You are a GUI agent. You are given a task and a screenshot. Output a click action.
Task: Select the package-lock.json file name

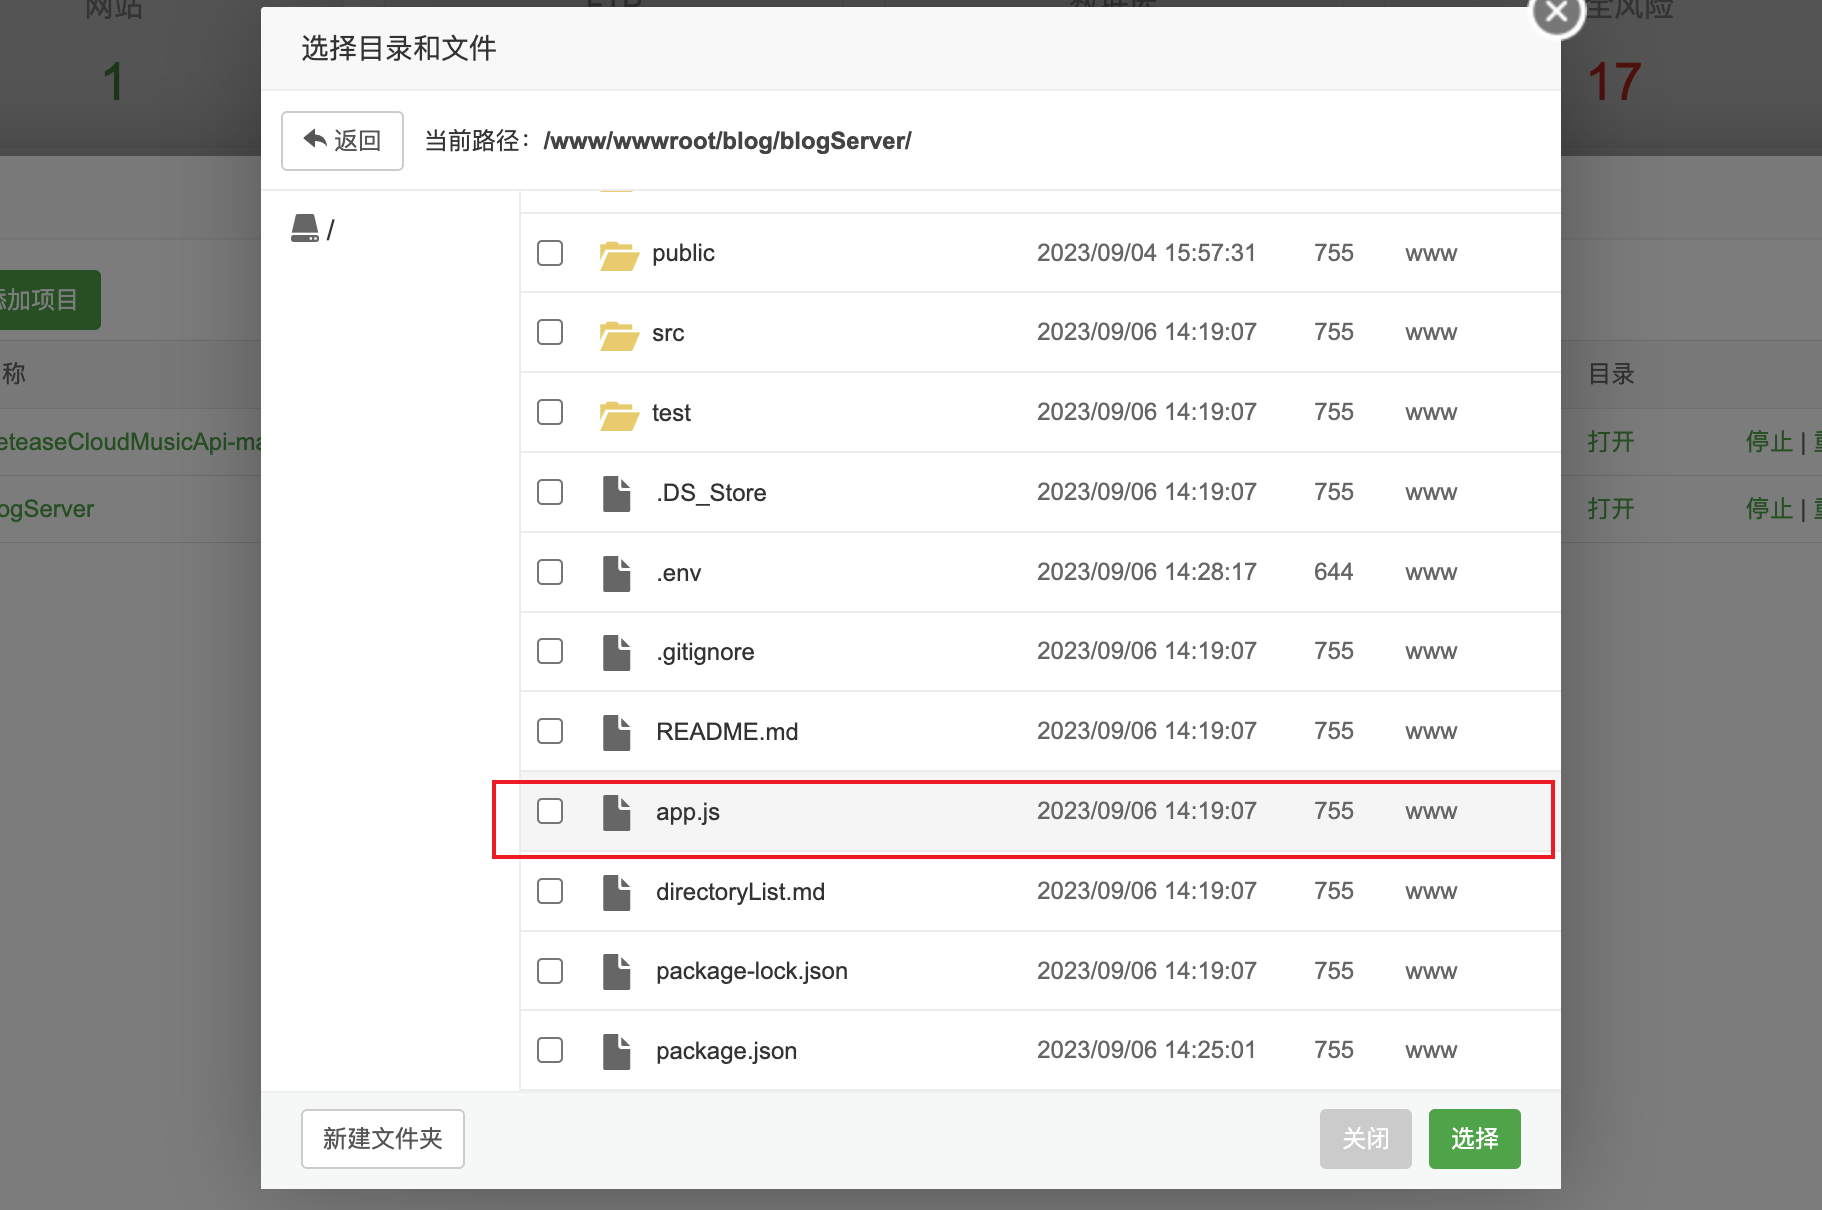coord(752,971)
